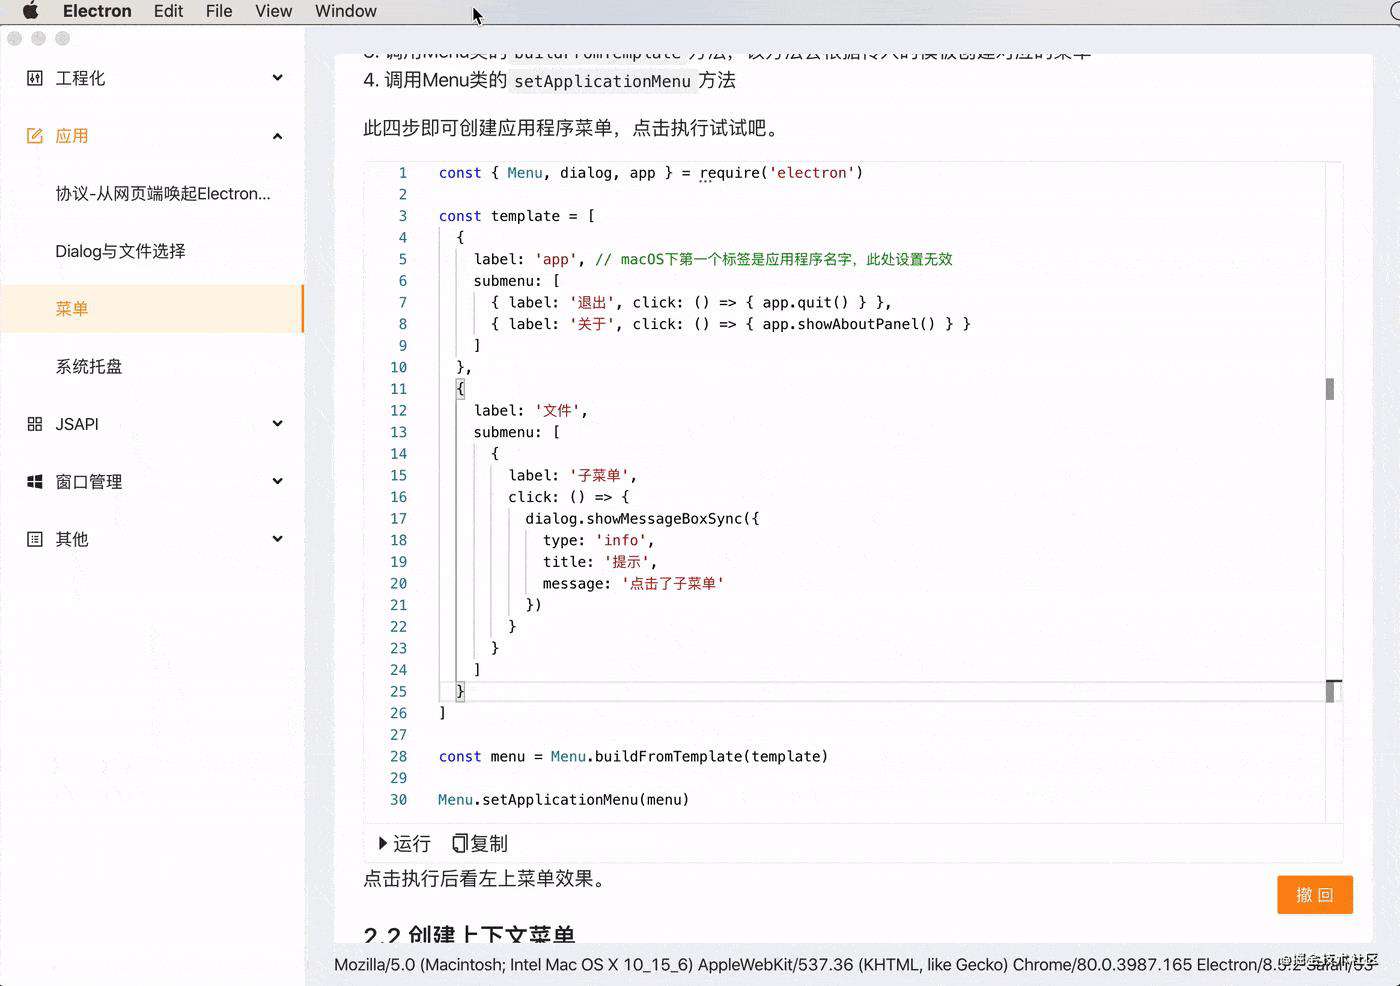Click the run triangle icon
Screen dimensions: 1400x986
(383, 844)
